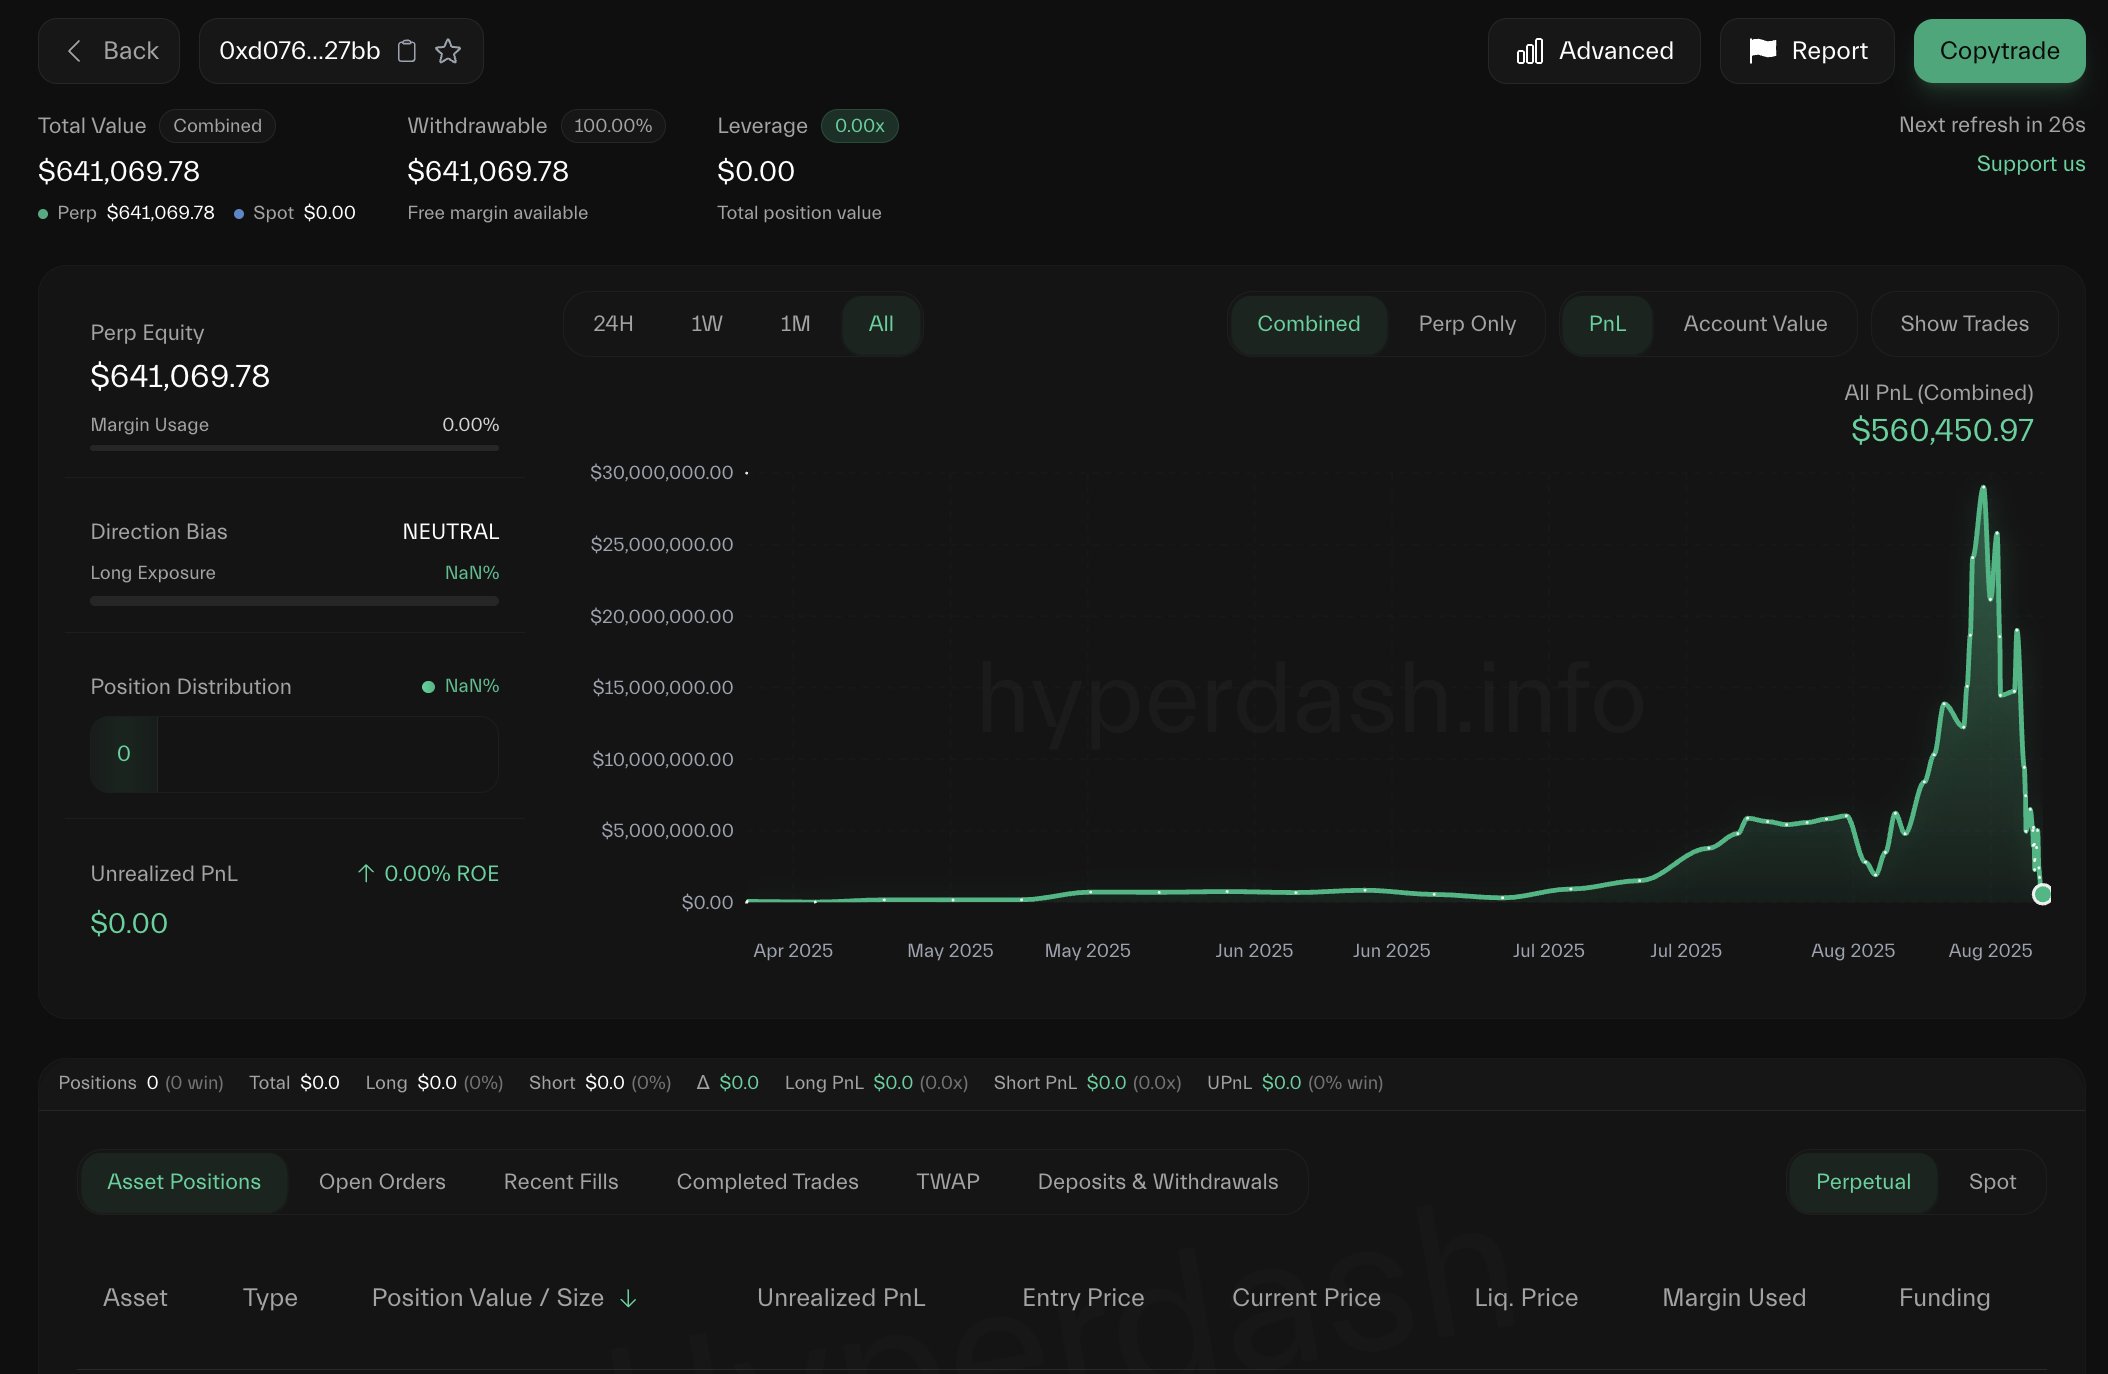Favorite the wallet with star icon

click(448, 51)
